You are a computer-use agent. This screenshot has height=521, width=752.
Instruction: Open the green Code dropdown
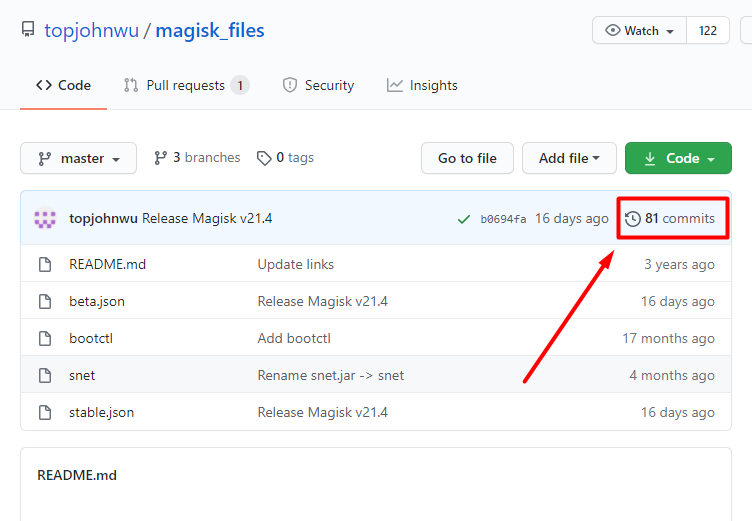coord(678,158)
